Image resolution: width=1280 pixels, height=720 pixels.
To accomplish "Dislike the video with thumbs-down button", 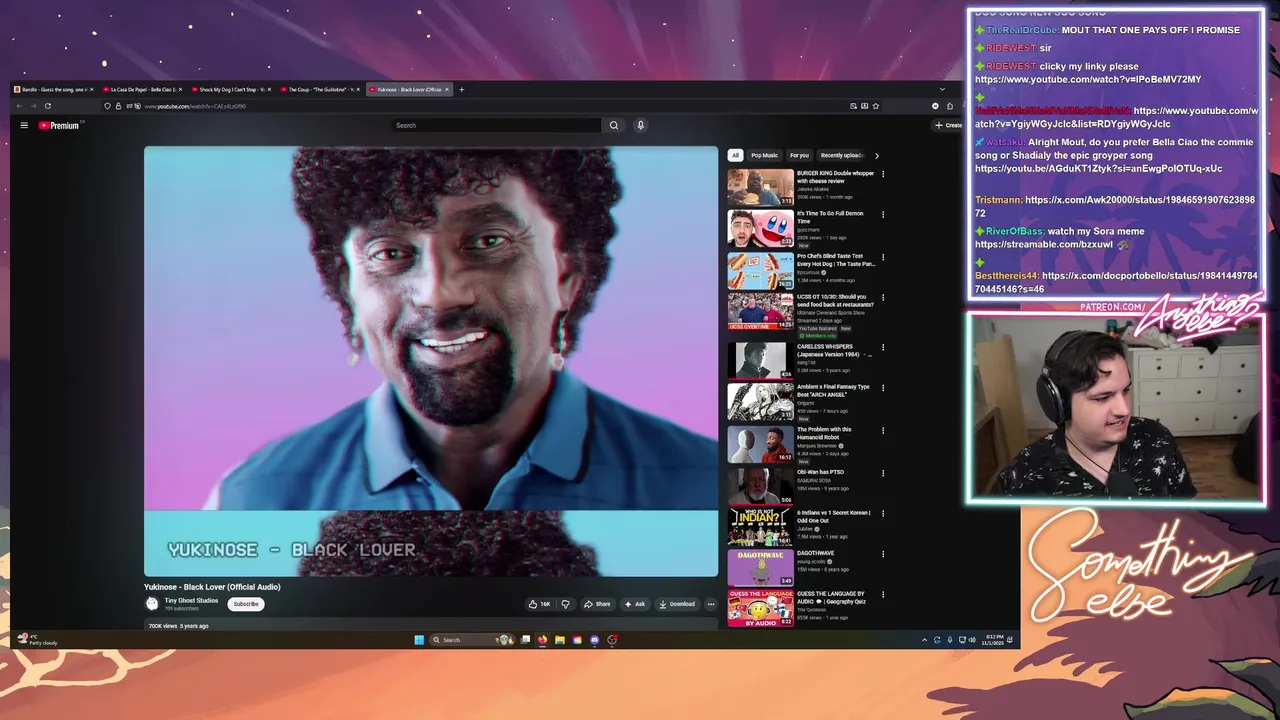I will pyautogui.click(x=565, y=604).
